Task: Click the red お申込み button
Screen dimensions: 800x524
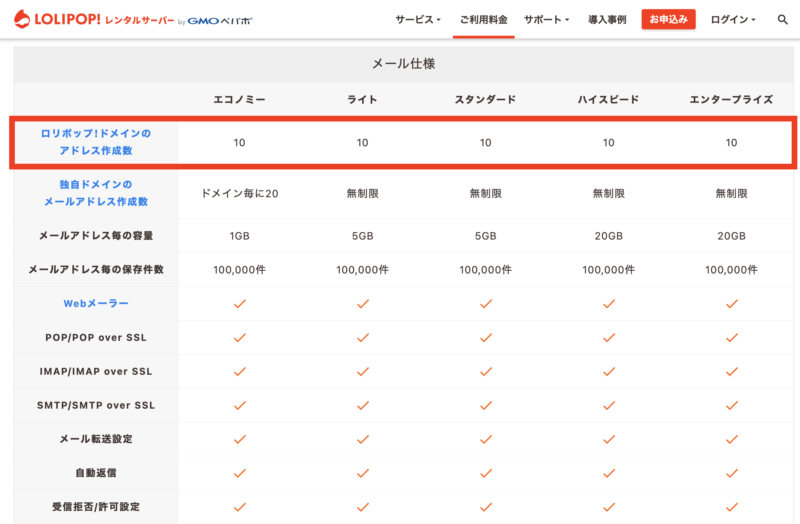Action: [668, 19]
